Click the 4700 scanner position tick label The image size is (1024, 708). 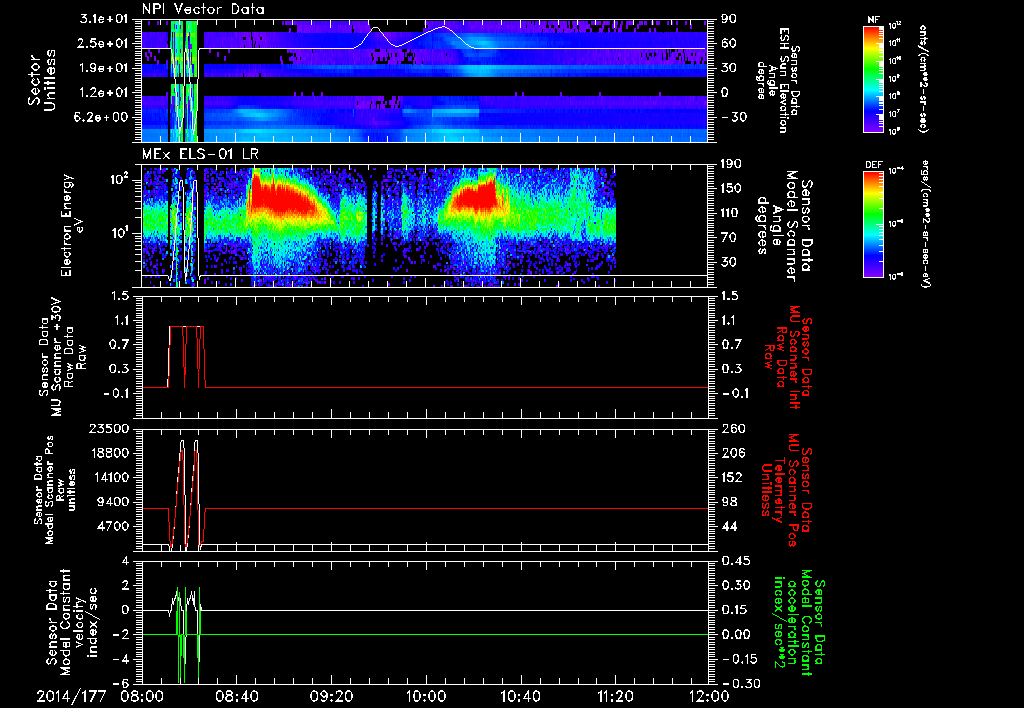click(x=113, y=526)
